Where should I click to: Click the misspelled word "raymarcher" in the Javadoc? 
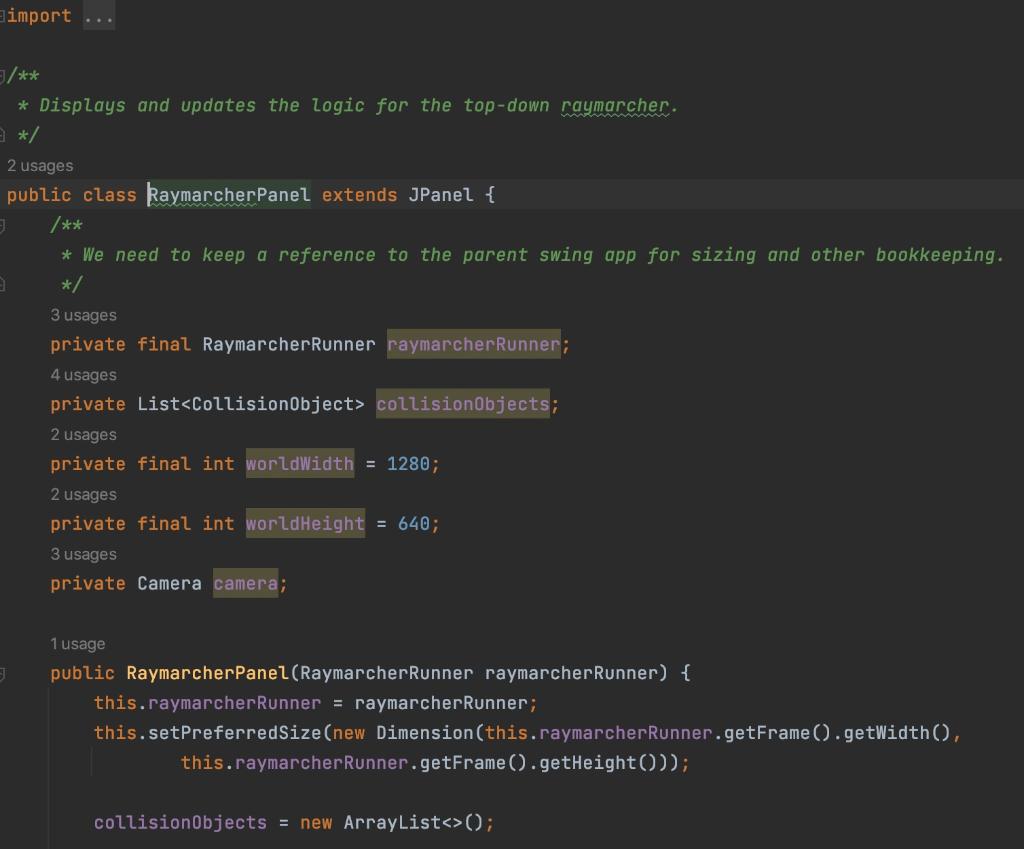[x=617, y=105]
